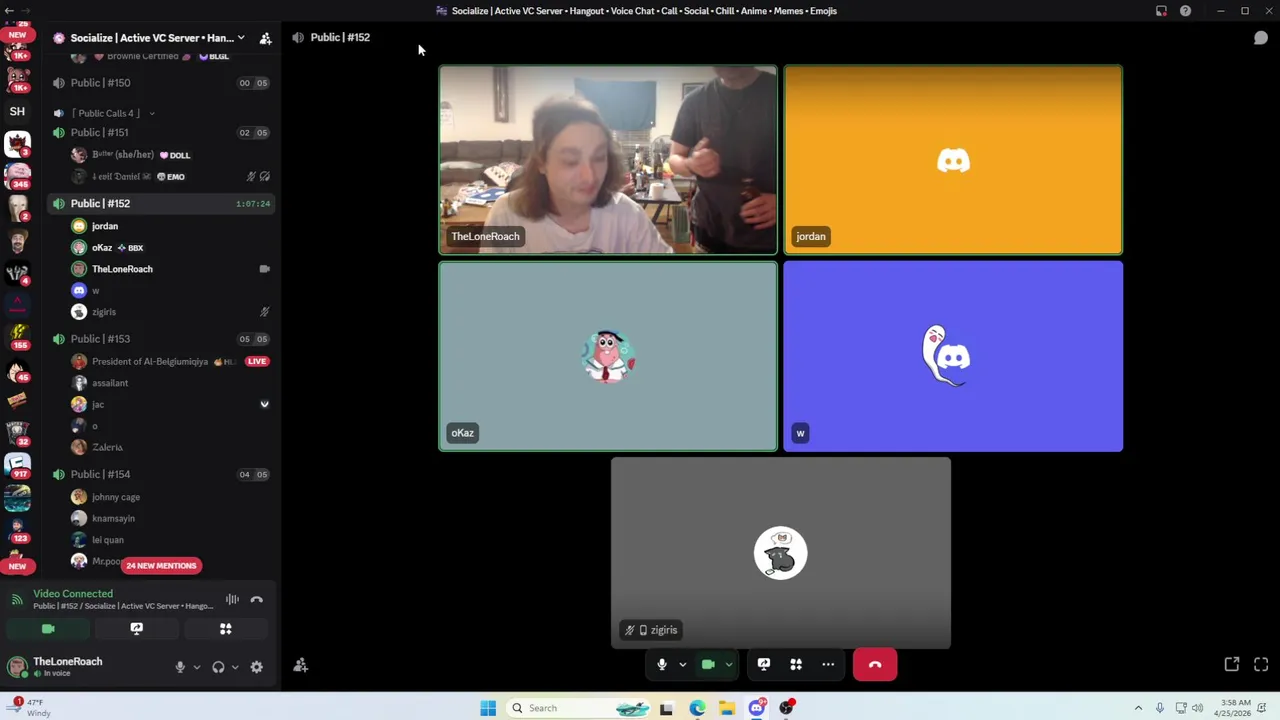
Task: Open more options ellipsis in call bar
Action: click(828, 664)
